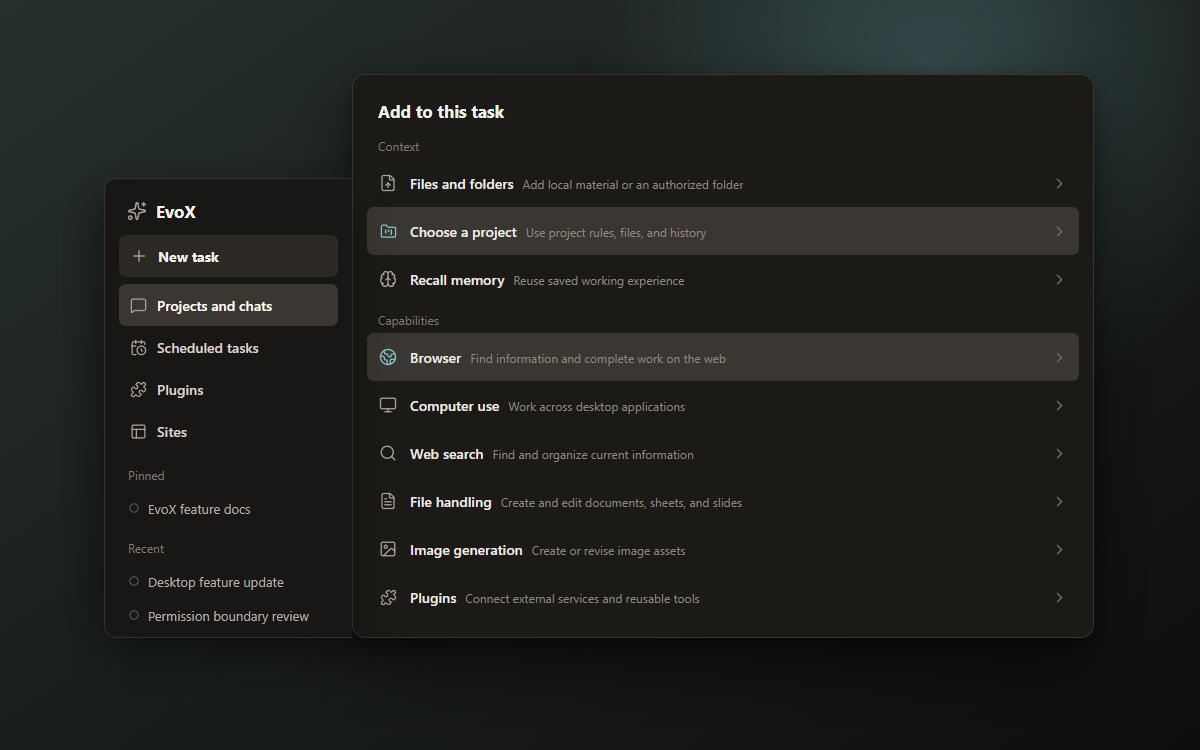Expand the Capabilities Plugins row chevron
The image size is (1200, 750).
click(1059, 597)
